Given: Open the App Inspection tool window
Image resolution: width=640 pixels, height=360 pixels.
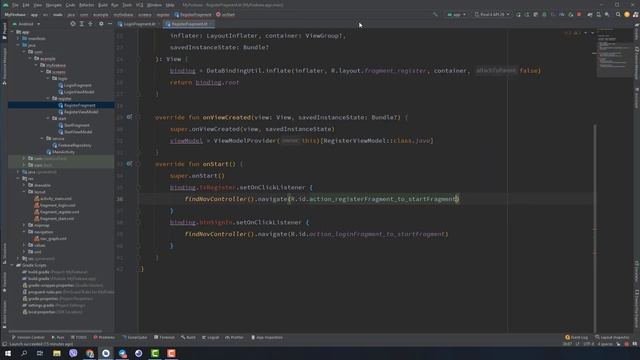Looking at the screenshot, I should [267, 338].
